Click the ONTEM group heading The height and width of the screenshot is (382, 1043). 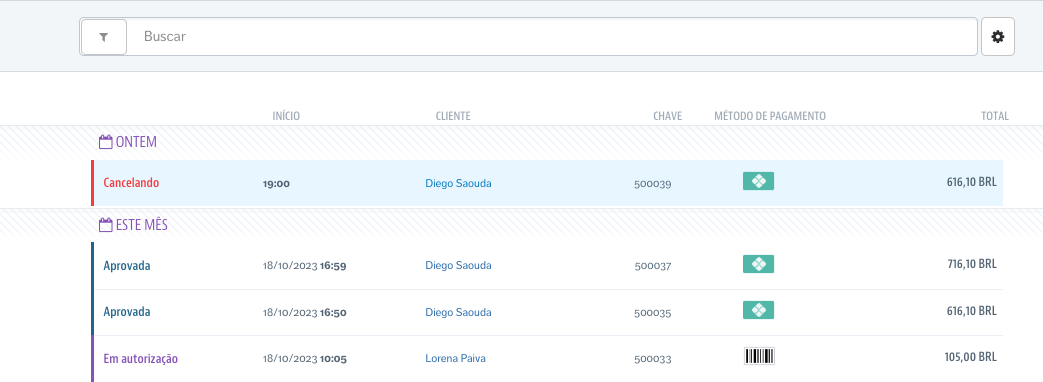136,142
